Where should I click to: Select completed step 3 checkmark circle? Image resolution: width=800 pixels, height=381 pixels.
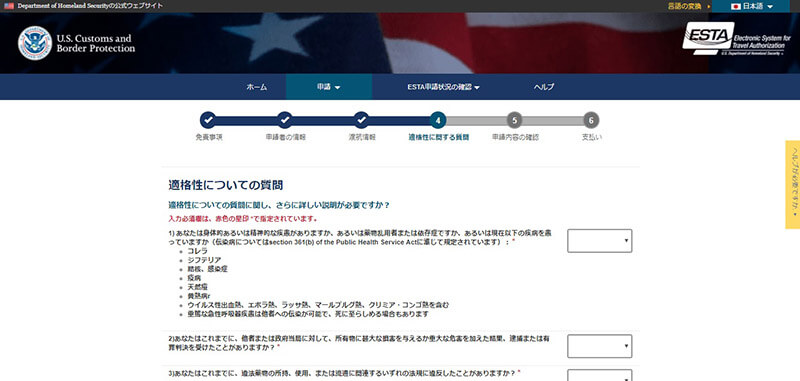(361, 120)
